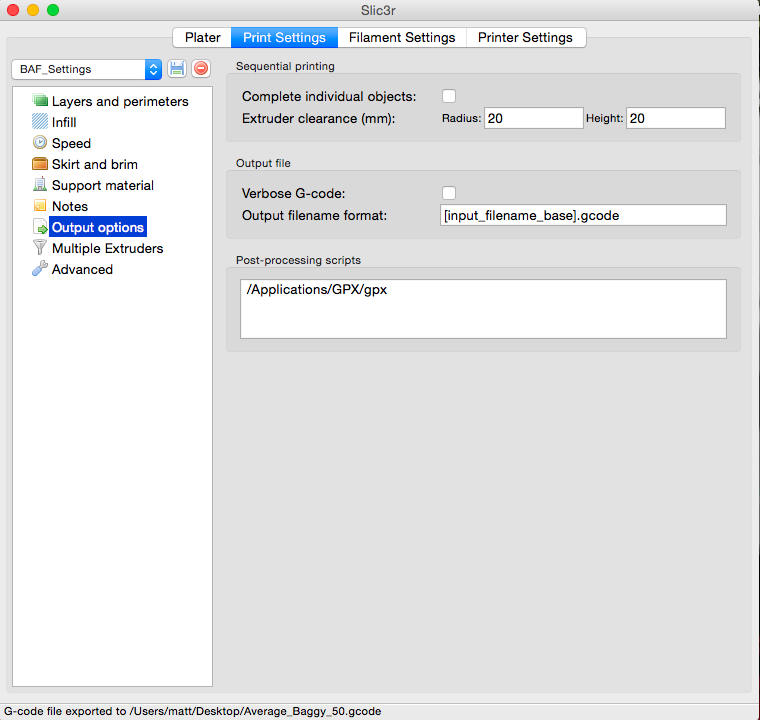Open Multiple Extruders funnel icon

[40, 248]
